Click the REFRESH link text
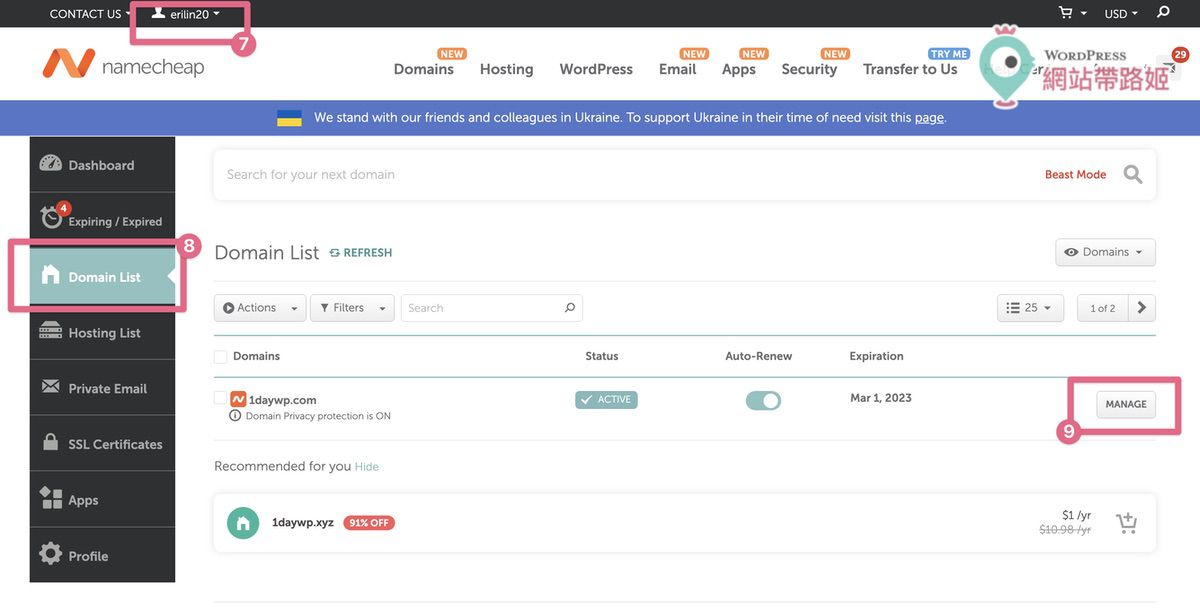This screenshot has height=613, width=1200. [367, 253]
